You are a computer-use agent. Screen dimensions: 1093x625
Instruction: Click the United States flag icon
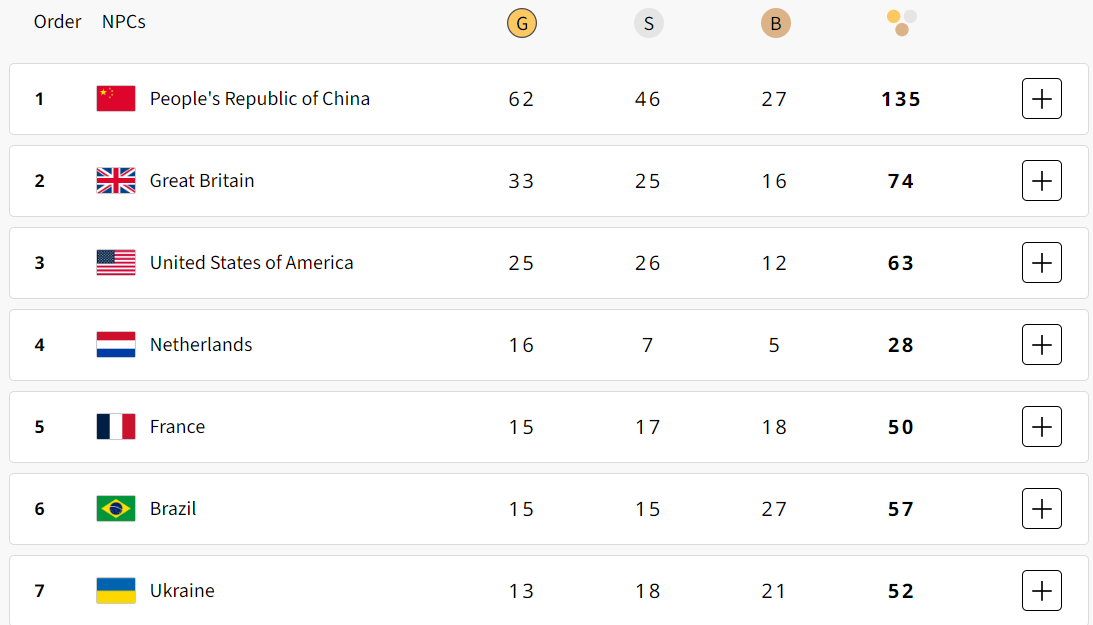coord(116,263)
